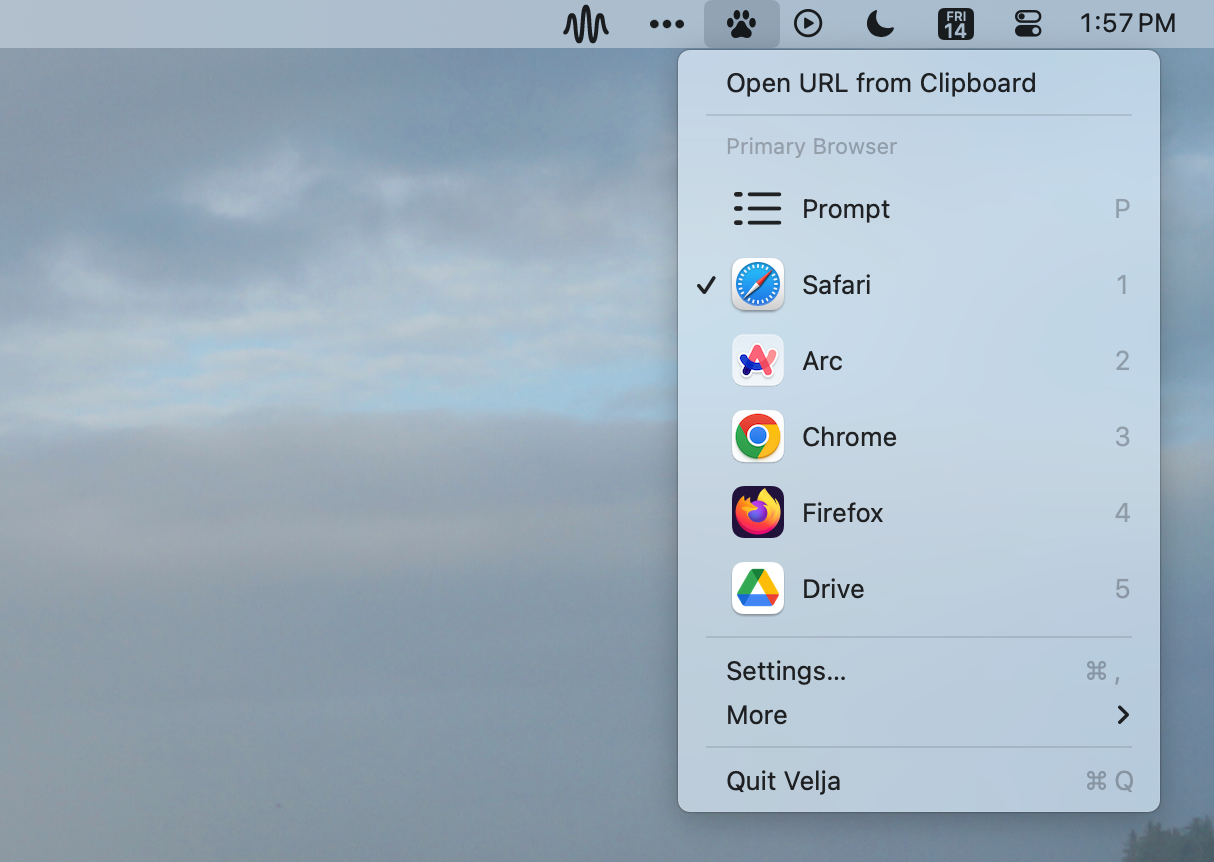Viewport: 1214px width, 862px height.
Task: Click the Prompt list icon
Action: [757, 209]
